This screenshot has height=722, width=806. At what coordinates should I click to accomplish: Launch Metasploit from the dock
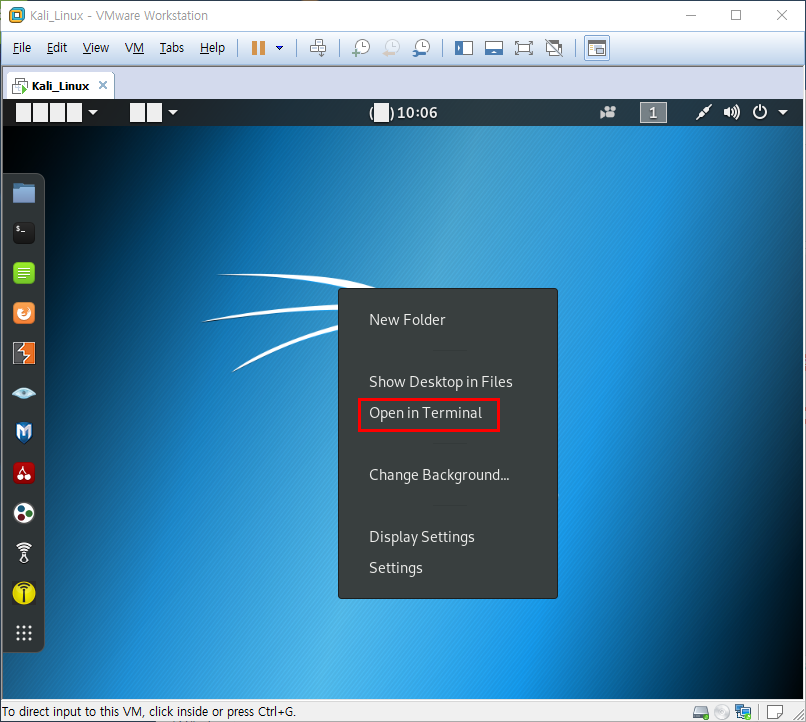tap(24, 433)
